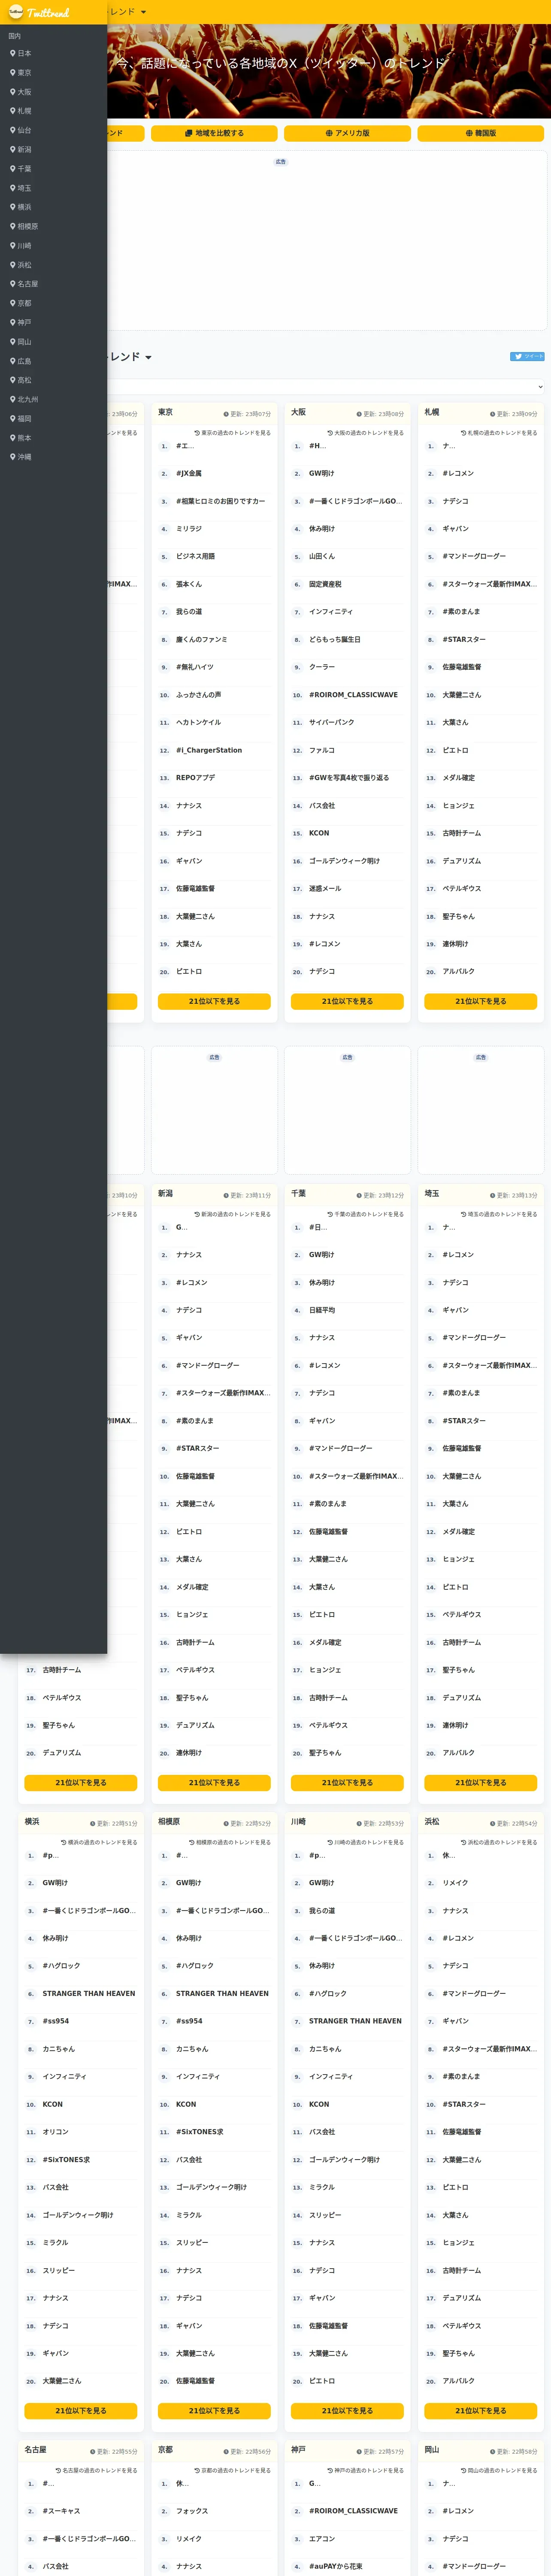Click 日経平均 in the 千葉 trend list
Screen dimensions: 551x2576
(x=322, y=1310)
